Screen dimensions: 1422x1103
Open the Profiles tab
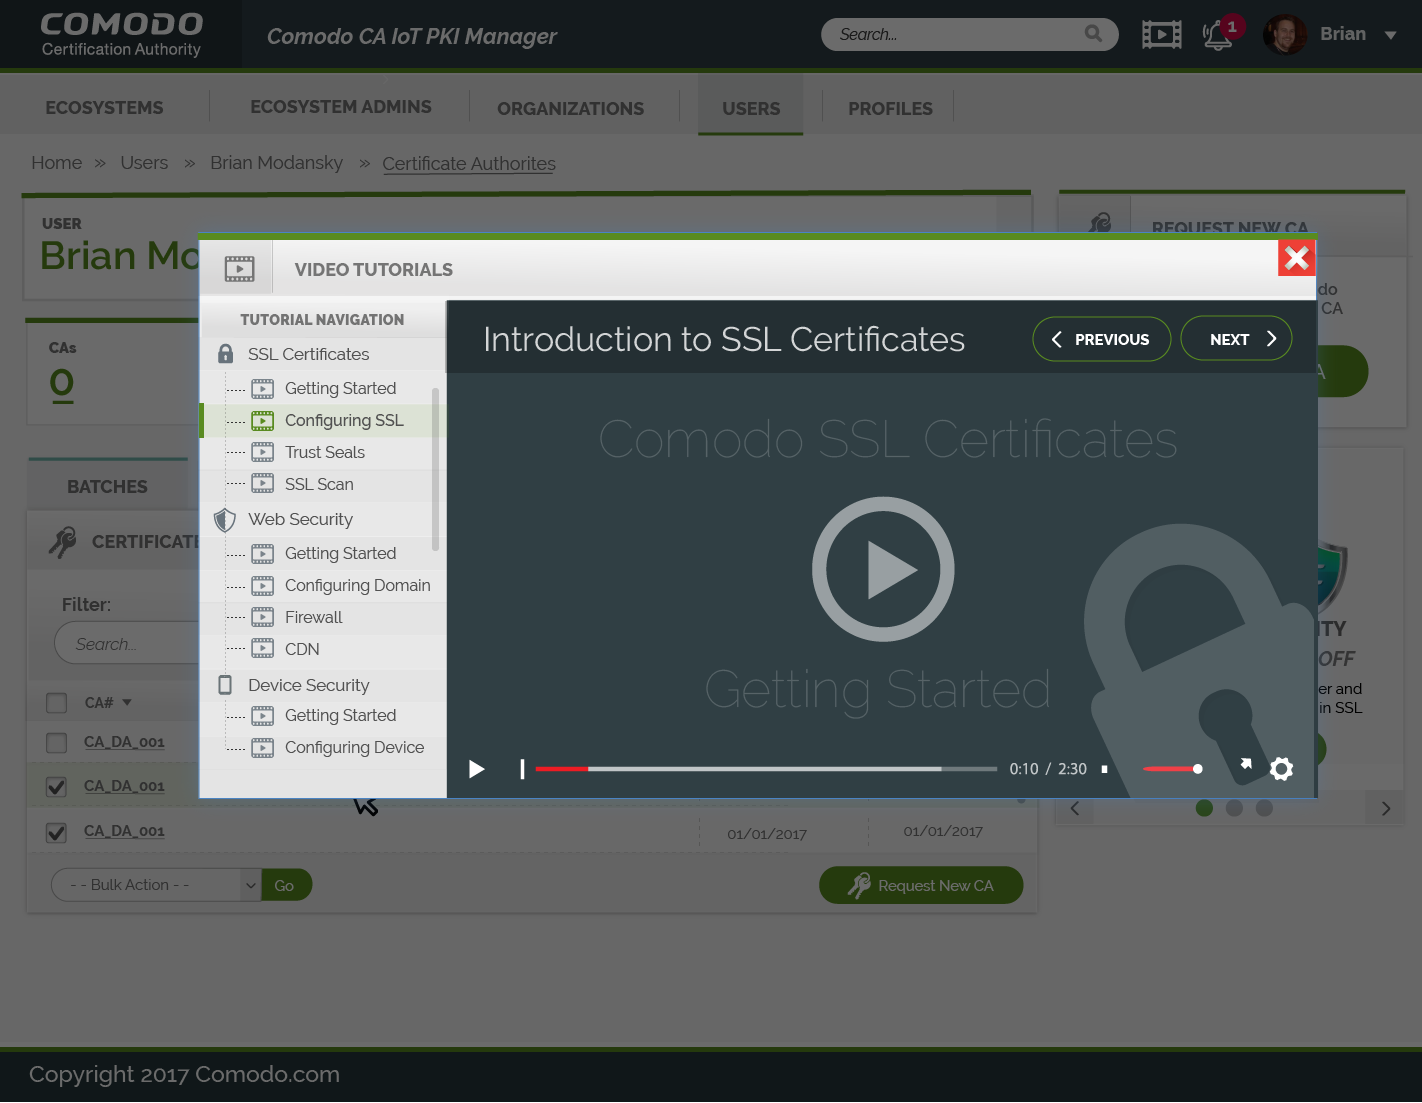890,108
